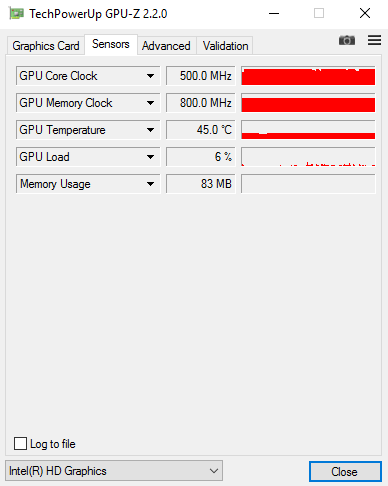Screen dimensions: 388x486
Task: Take a screenshot with the camera icon
Action: (x=347, y=40)
